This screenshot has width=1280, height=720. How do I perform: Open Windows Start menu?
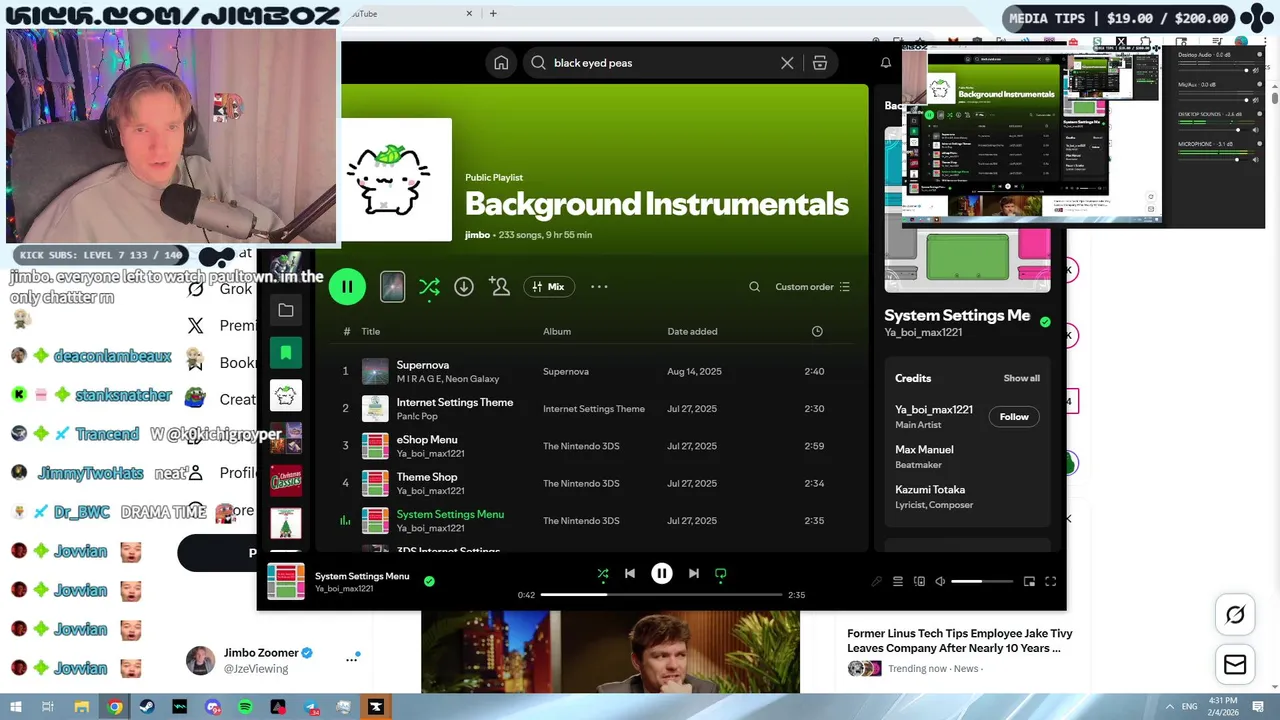pyautogui.click(x=16, y=707)
